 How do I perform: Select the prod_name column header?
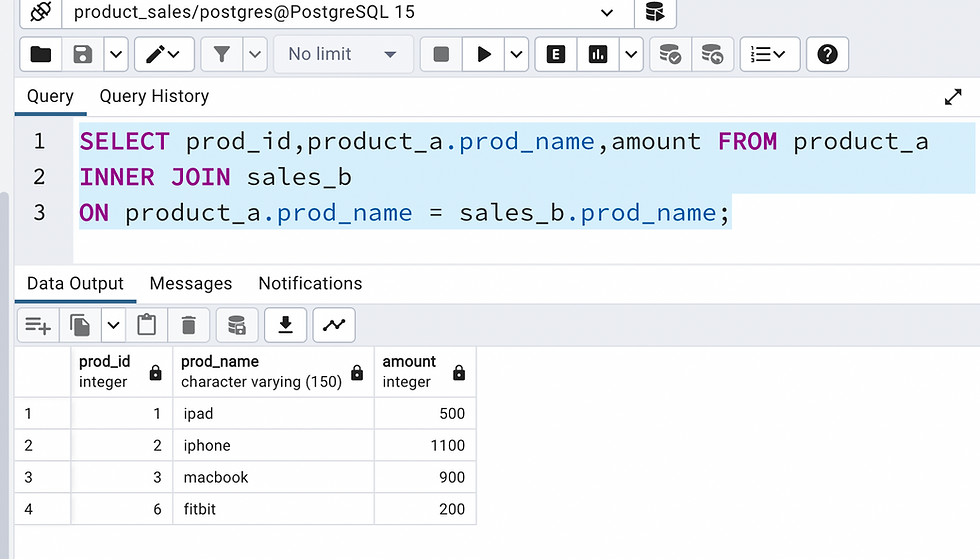[x=274, y=372]
